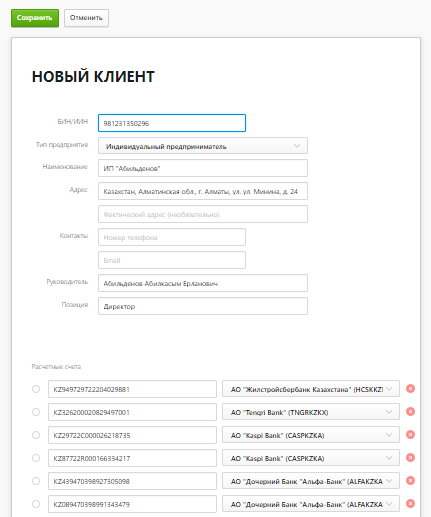This screenshot has height=517, width=431.
Task: Remove account KZ089470398991343479 red icon
Action: 410,504
